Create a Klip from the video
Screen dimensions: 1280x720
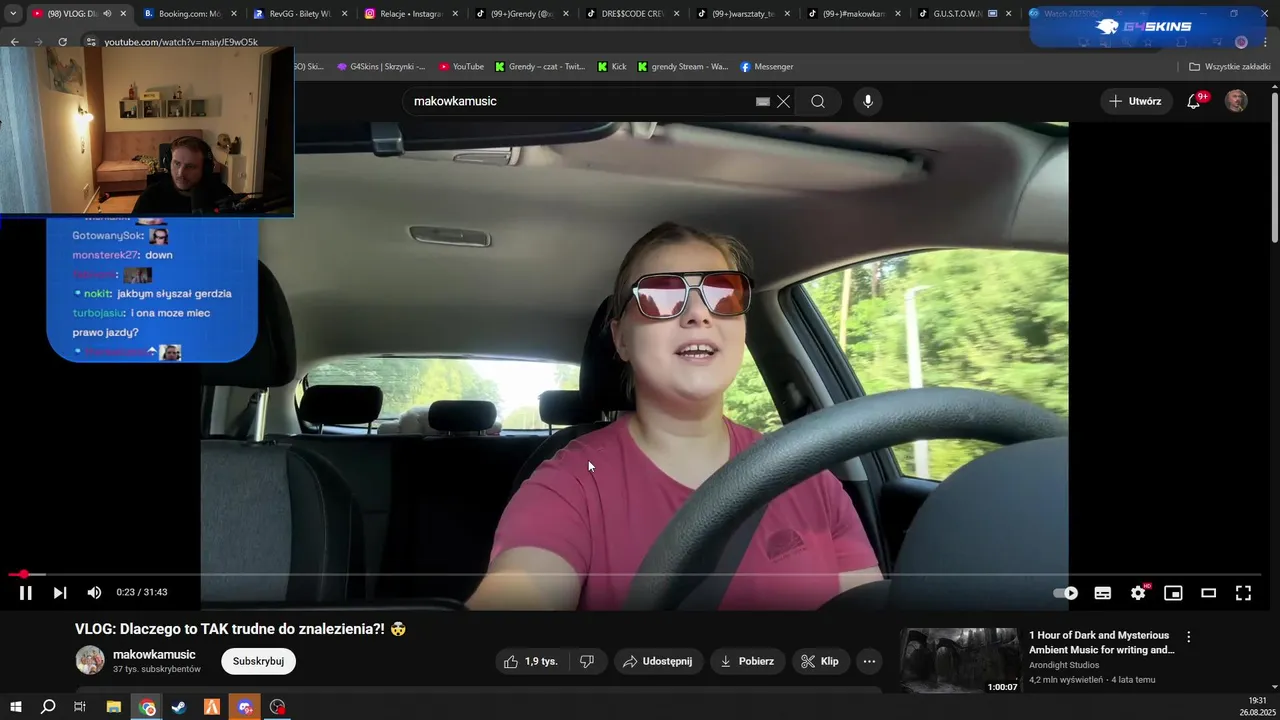(x=820, y=661)
